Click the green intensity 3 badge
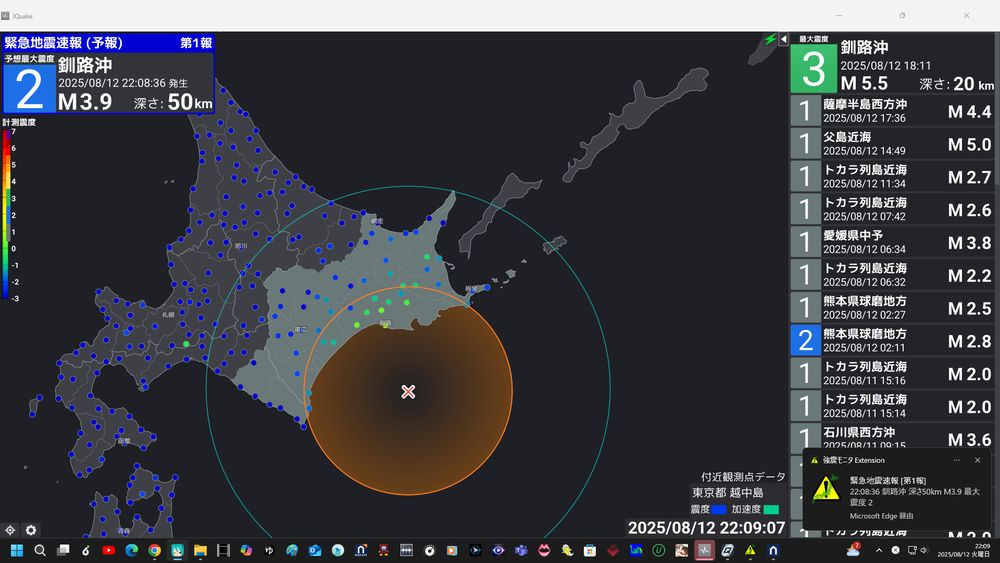 (813, 68)
